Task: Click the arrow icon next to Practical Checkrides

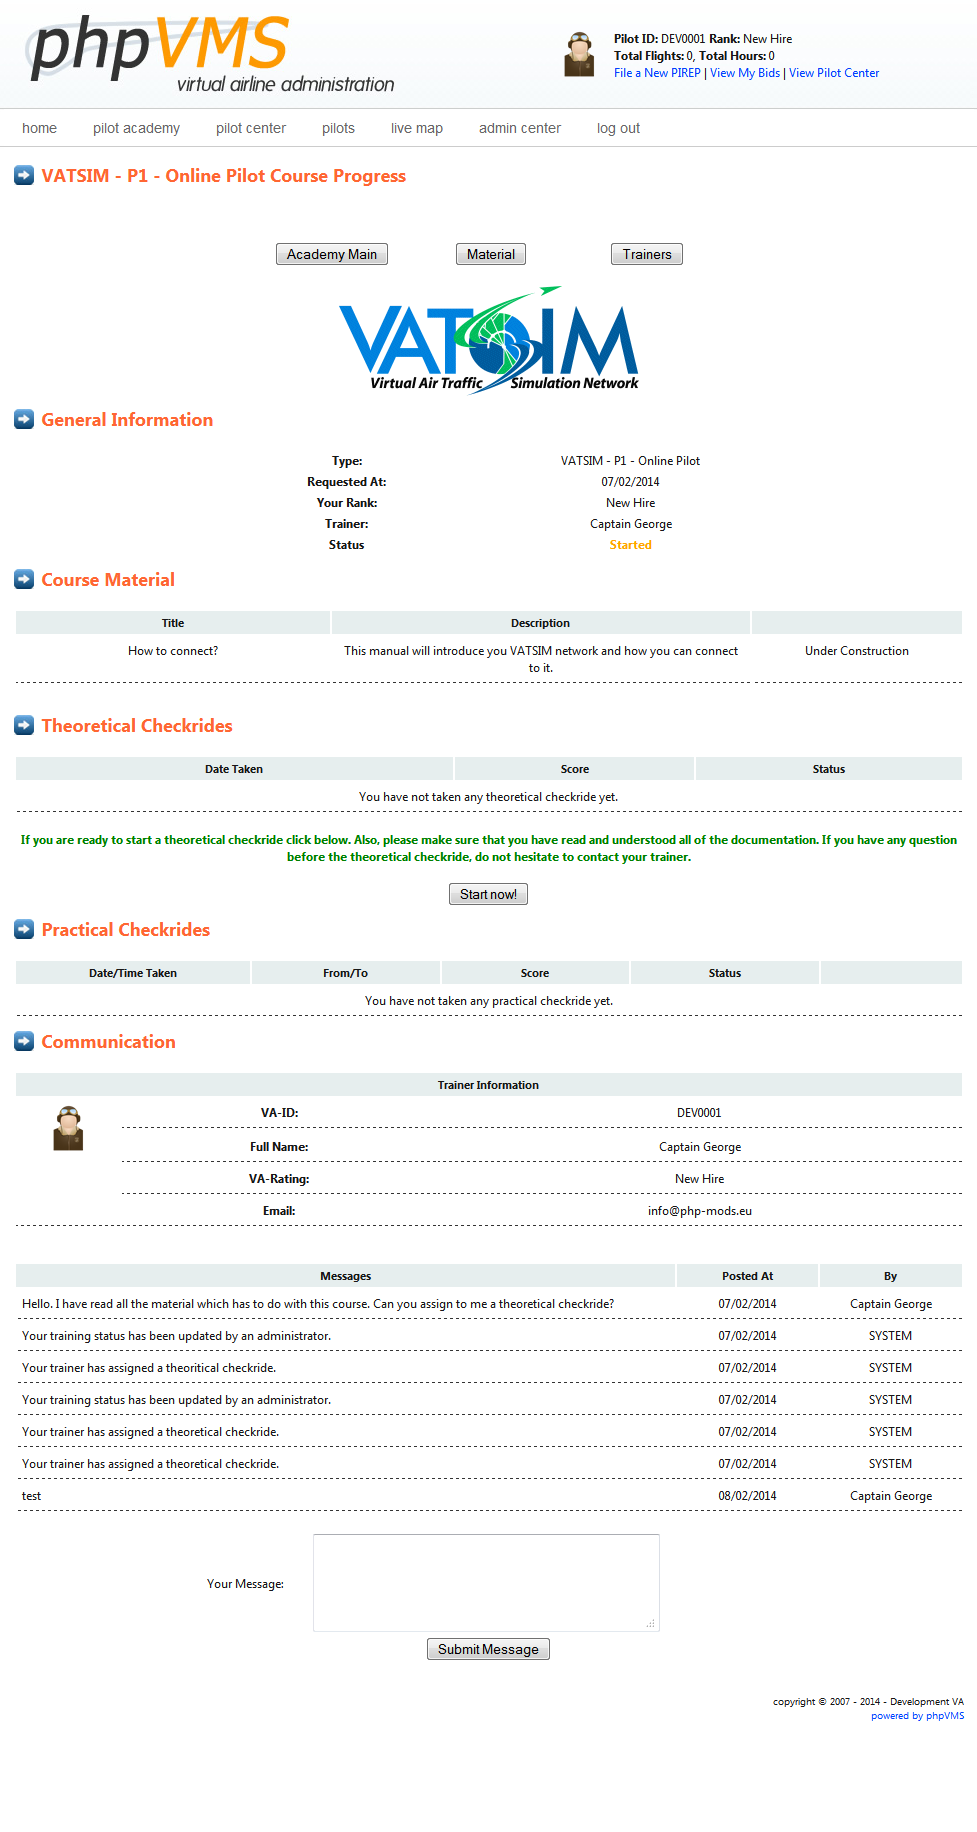Action: [x=24, y=930]
